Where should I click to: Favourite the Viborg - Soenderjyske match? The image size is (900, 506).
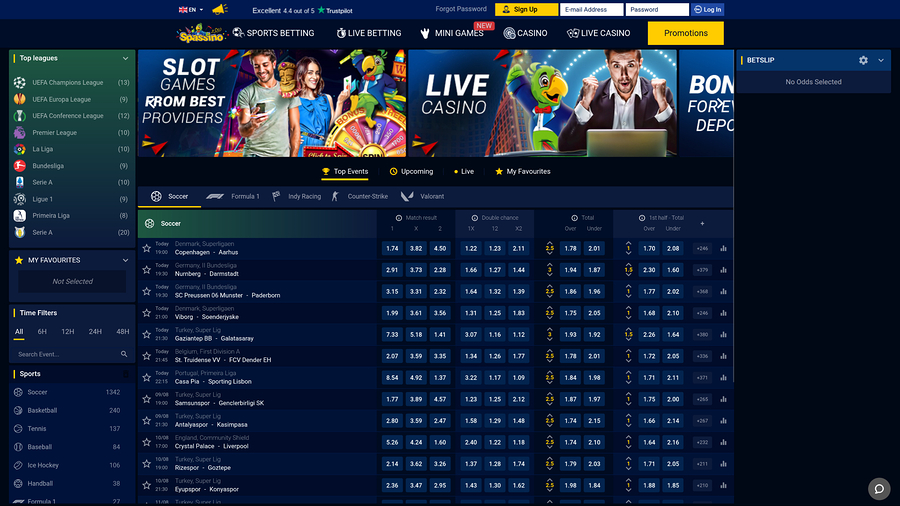click(x=146, y=313)
